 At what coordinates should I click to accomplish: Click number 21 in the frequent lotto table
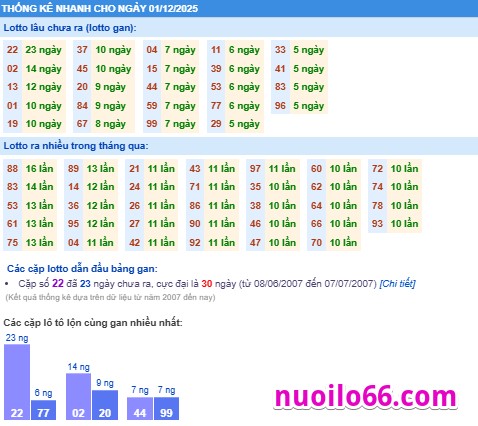pos(134,169)
